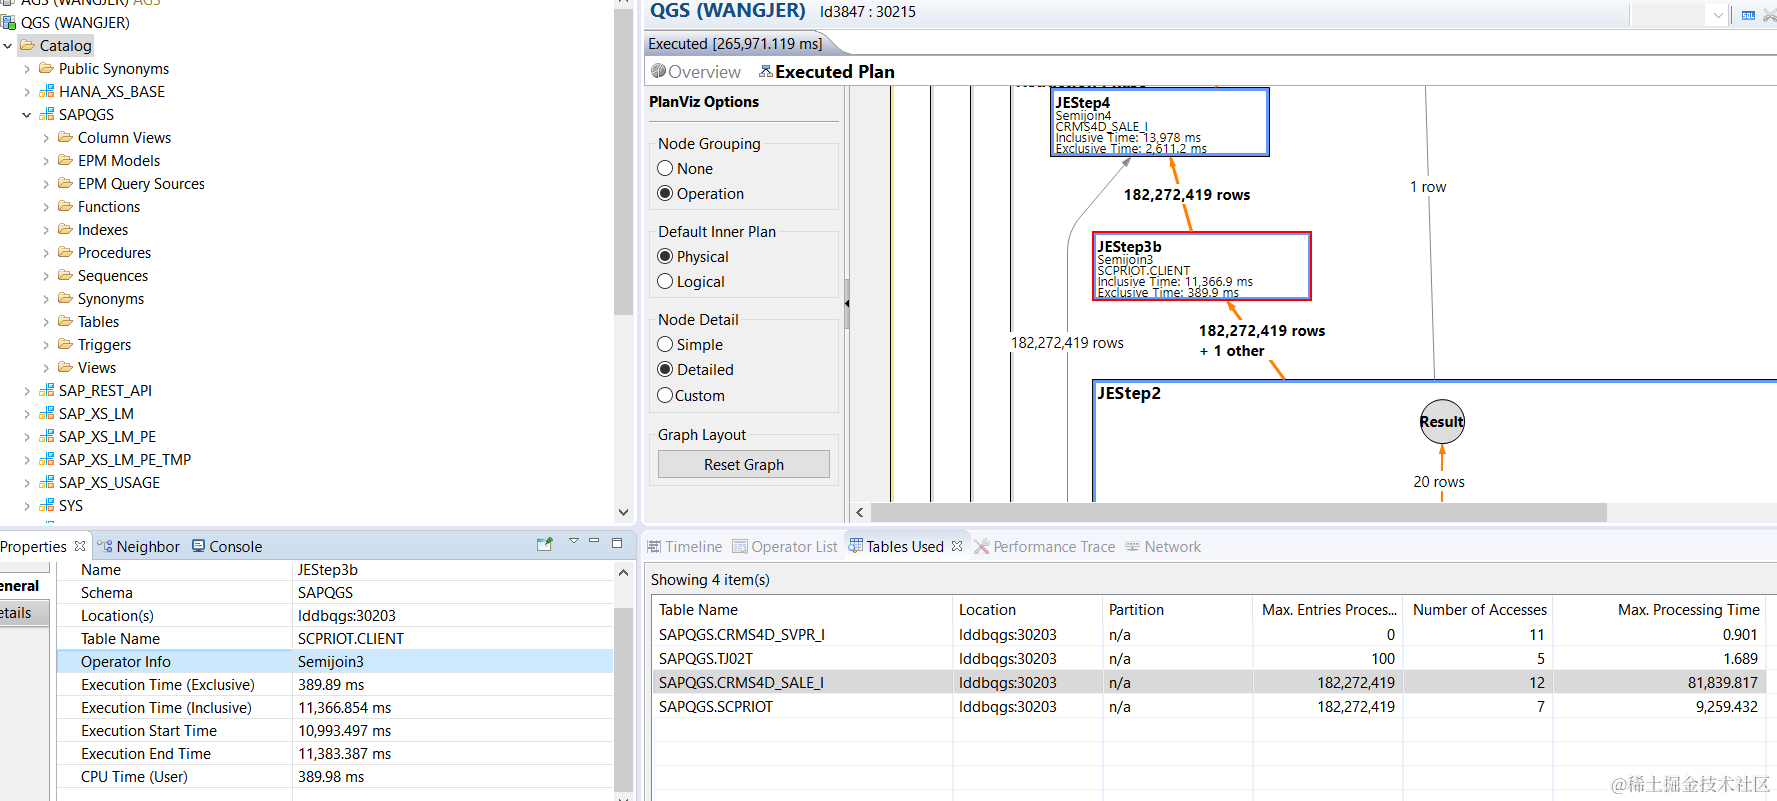This screenshot has width=1777, height=801.
Task: Click the Triggers folder icon
Action: (65, 344)
